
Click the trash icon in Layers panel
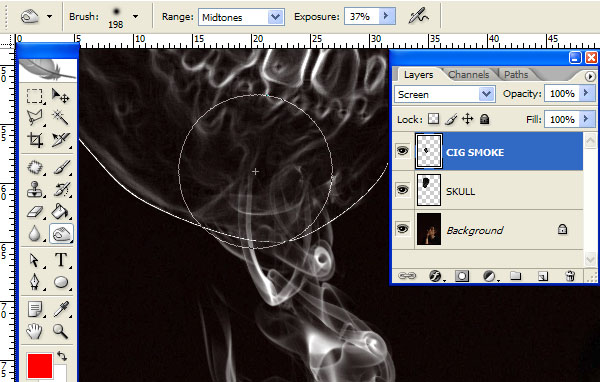[570, 276]
